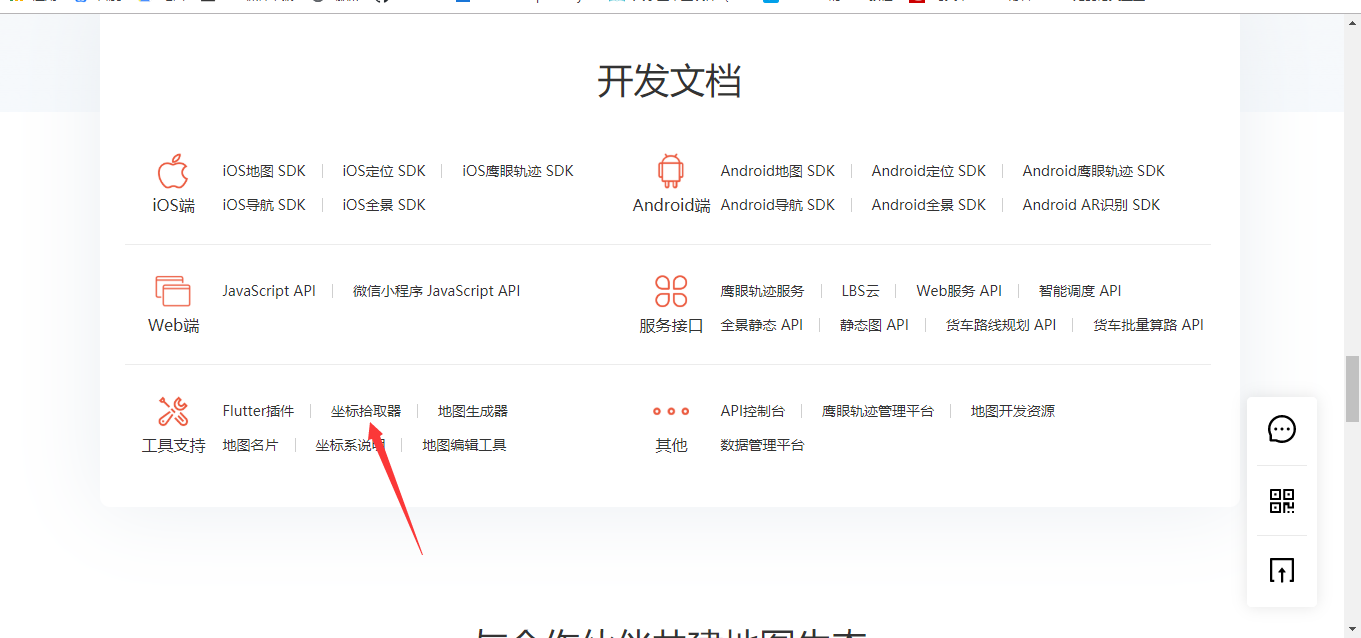Open LBS云 link
This screenshot has width=1361, height=638.
pos(861,291)
